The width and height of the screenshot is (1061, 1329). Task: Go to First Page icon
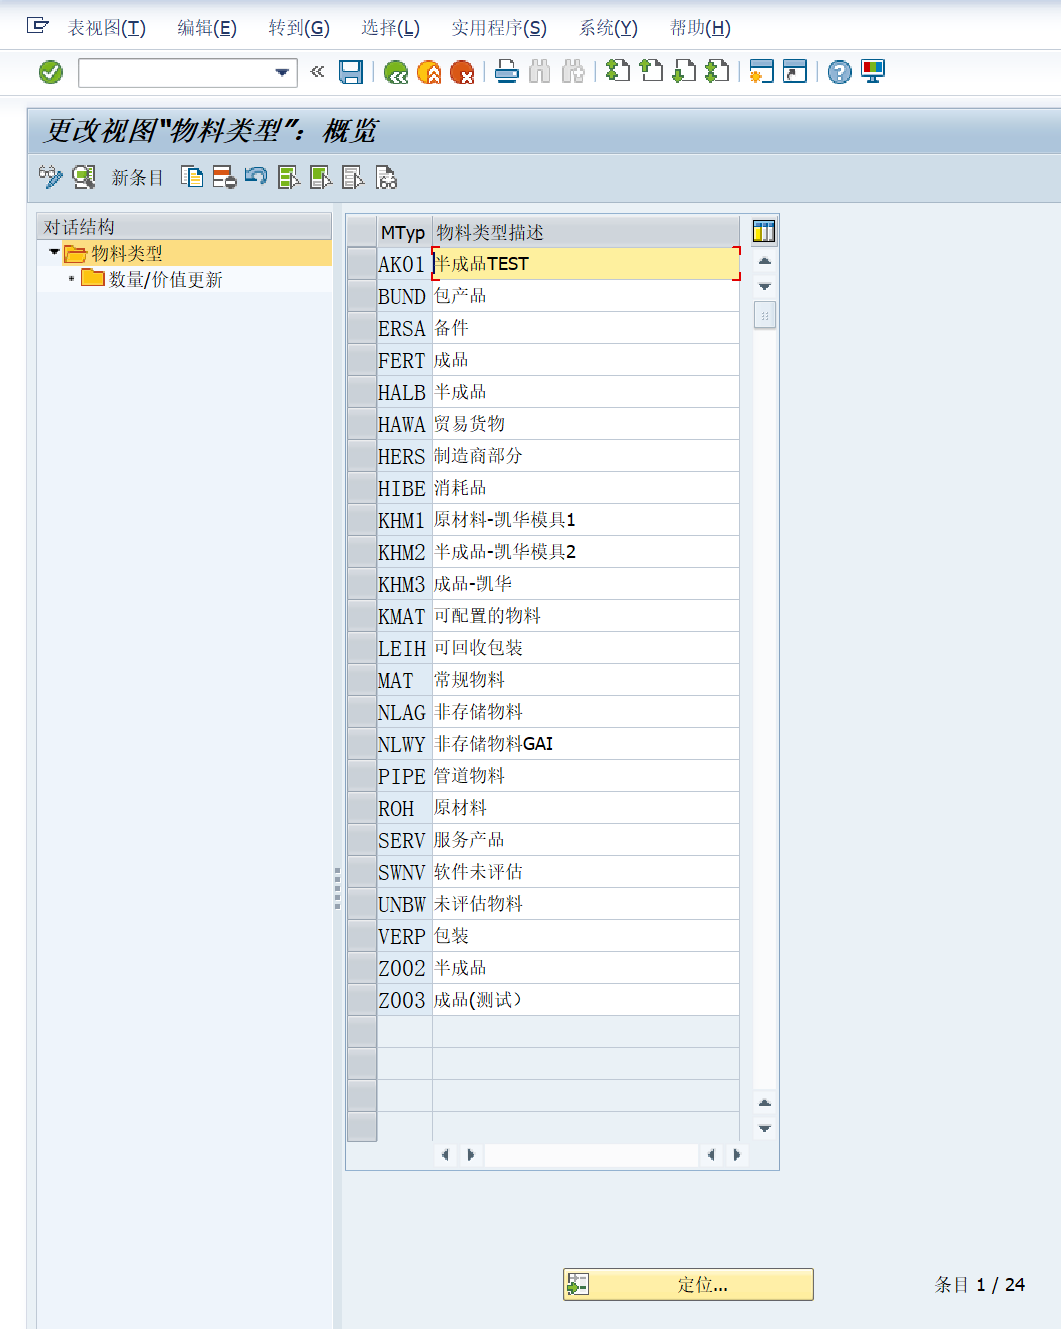[618, 72]
